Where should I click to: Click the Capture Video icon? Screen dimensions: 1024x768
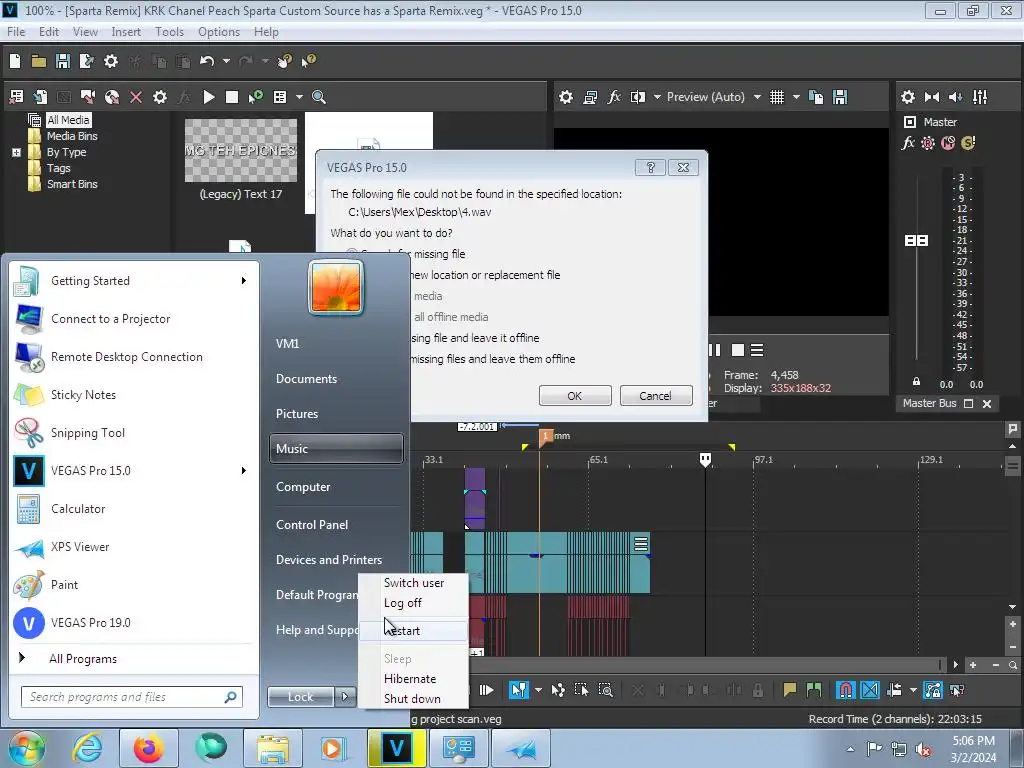pos(88,97)
